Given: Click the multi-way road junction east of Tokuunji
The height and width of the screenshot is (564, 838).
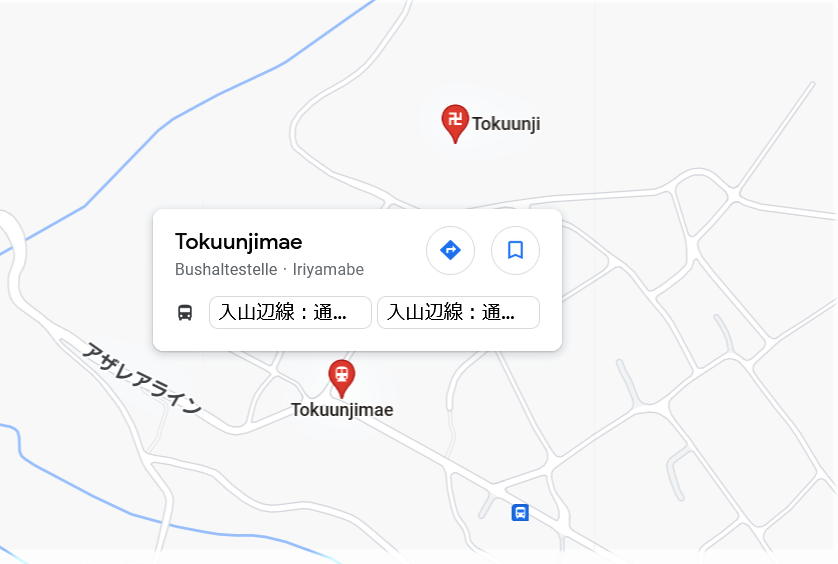Looking at the screenshot, I should click(x=733, y=194).
